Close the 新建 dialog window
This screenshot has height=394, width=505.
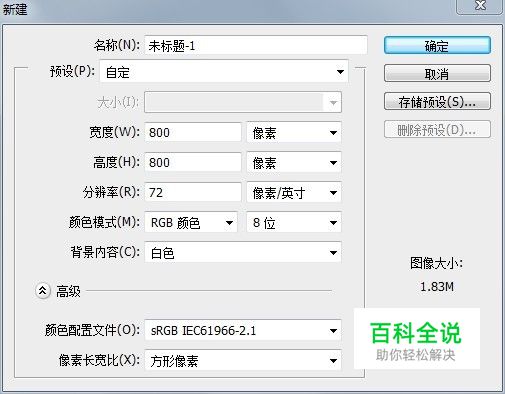(x=480, y=6)
